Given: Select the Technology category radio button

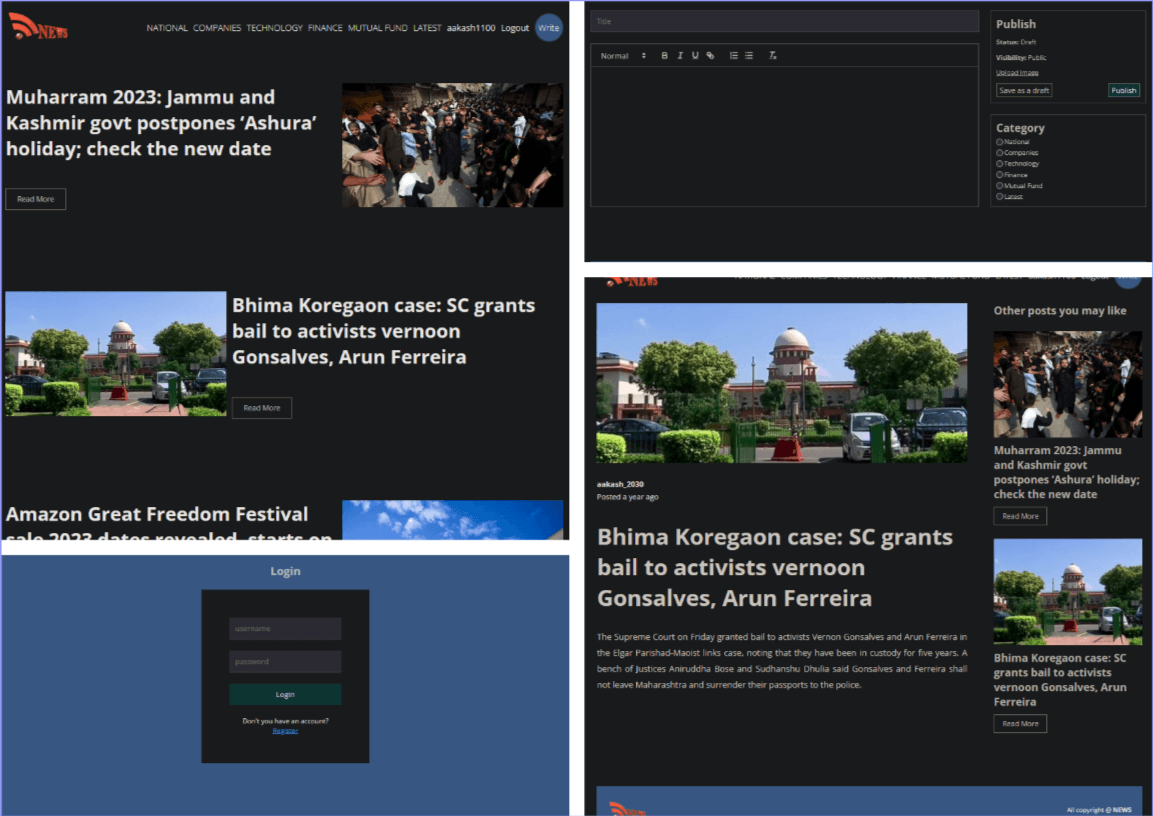Looking at the screenshot, I should [x=999, y=164].
